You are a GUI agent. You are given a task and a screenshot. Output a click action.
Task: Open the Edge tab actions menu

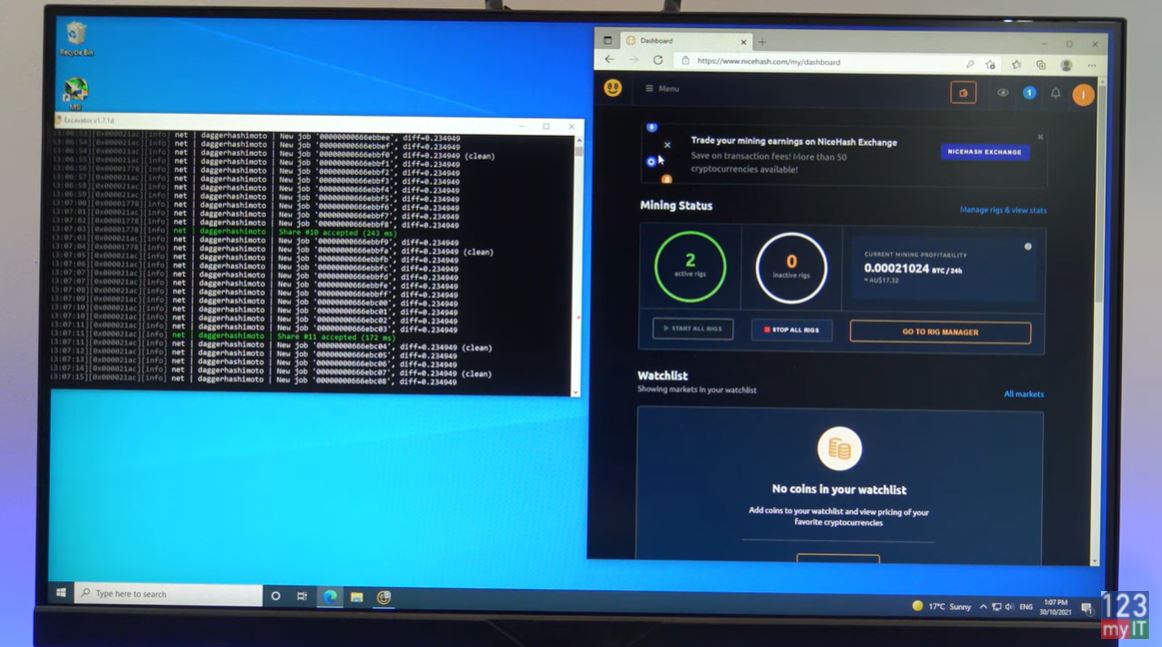pos(608,40)
